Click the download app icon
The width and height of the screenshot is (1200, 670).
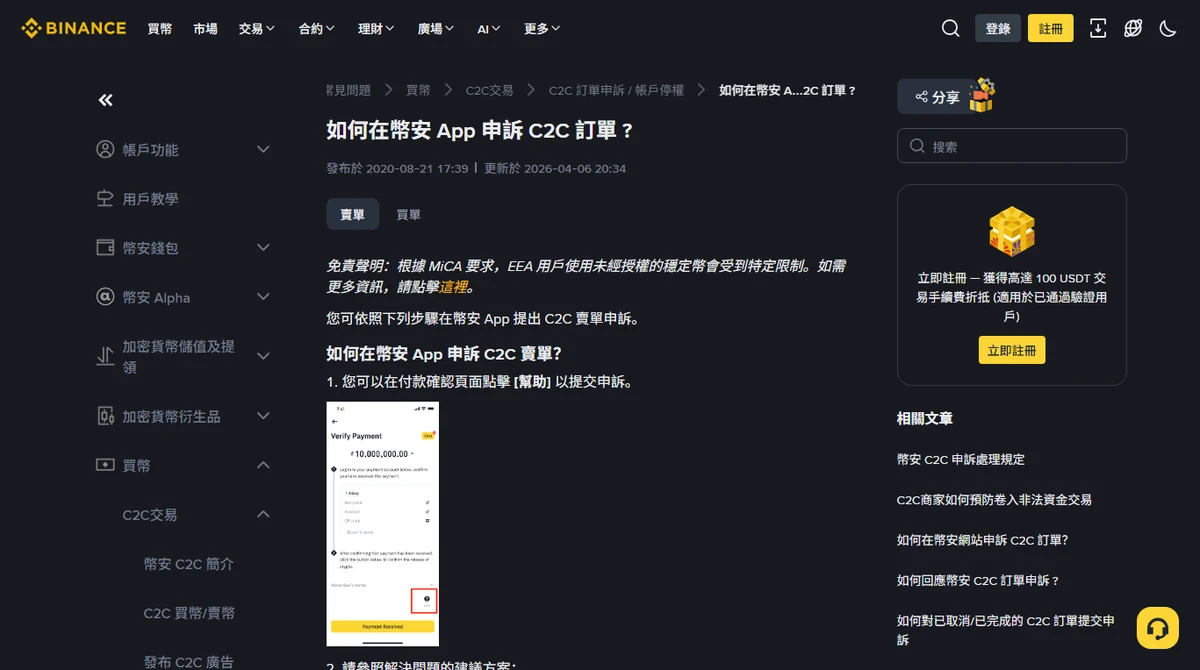tap(1098, 28)
